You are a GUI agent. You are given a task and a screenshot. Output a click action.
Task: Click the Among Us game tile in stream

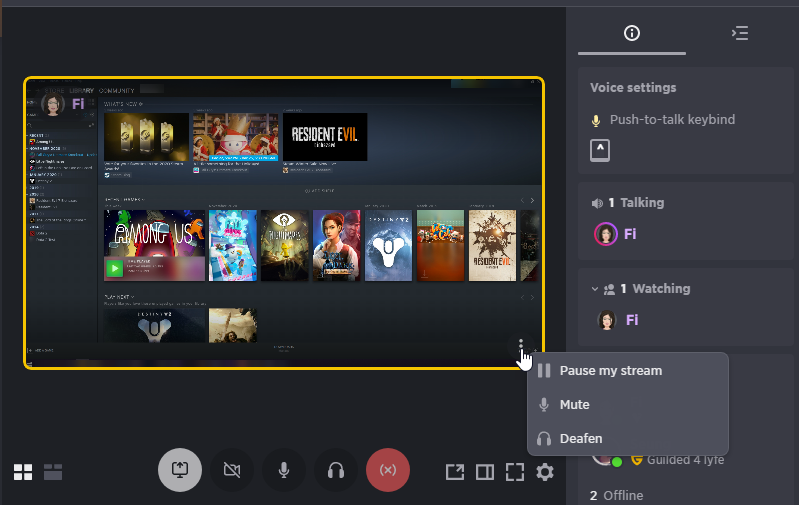click(x=154, y=245)
